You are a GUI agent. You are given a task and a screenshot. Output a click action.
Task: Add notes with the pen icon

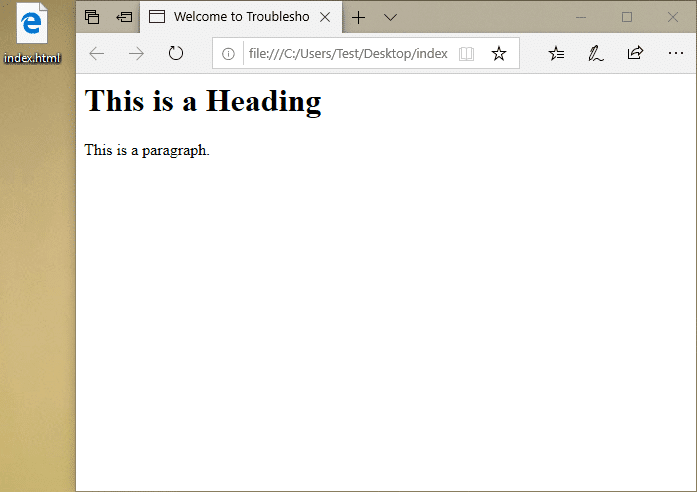point(596,53)
